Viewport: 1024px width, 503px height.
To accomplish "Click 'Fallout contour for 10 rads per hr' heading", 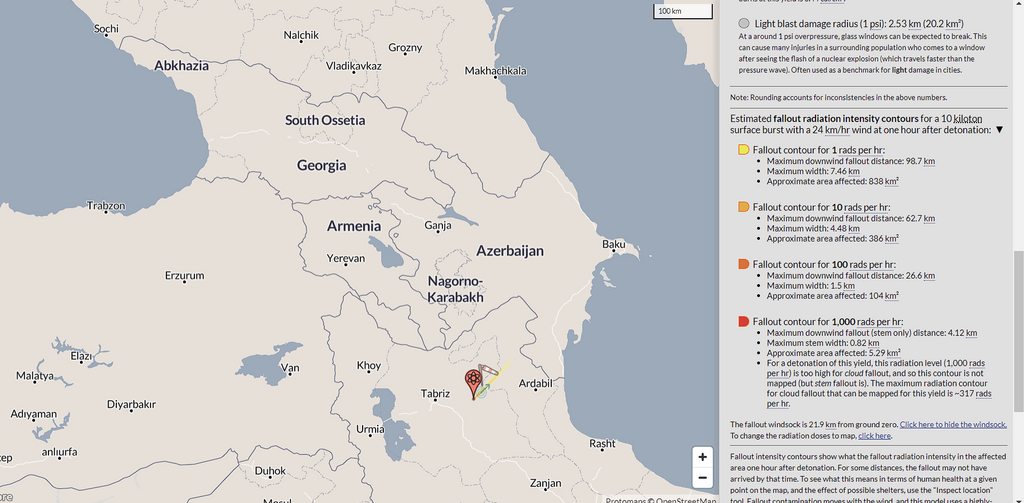I will (822, 207).
